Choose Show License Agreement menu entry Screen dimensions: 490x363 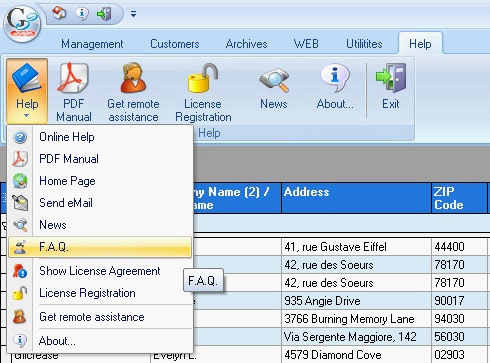click(x=100, y=271)
